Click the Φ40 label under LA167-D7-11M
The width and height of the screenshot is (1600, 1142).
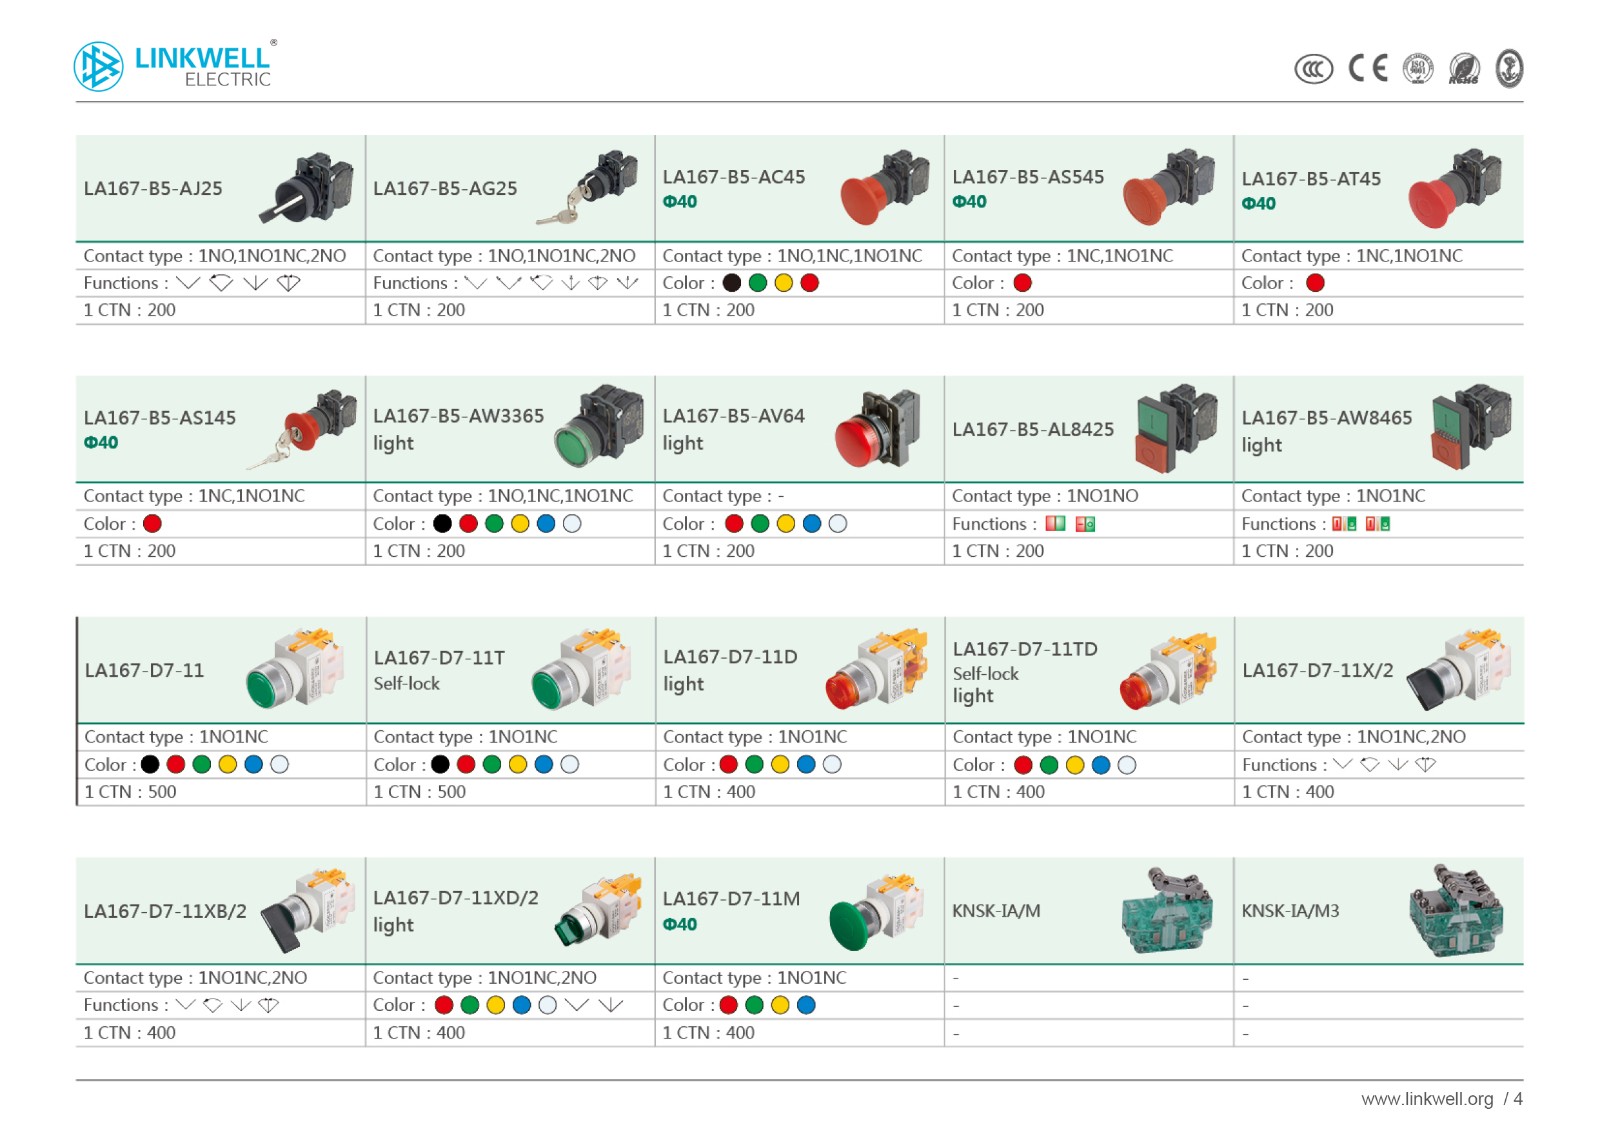pyautogui.click(x=680, y=924)
